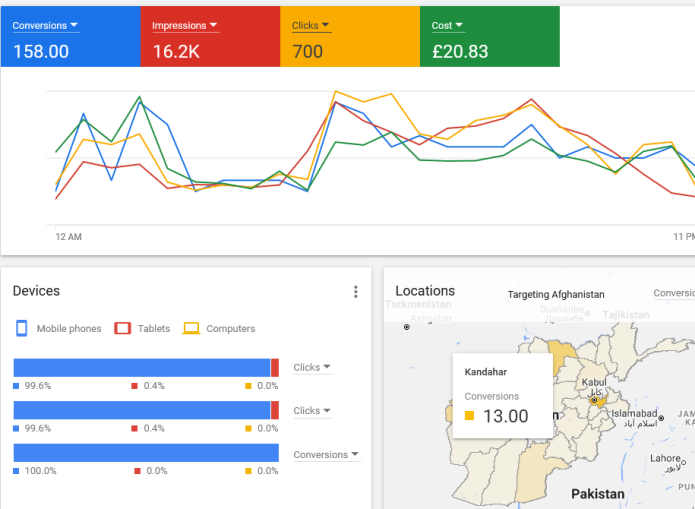Expand second Clicks dropdown in Devices
This screenshot has width=695, height=509.
point(313,410)
